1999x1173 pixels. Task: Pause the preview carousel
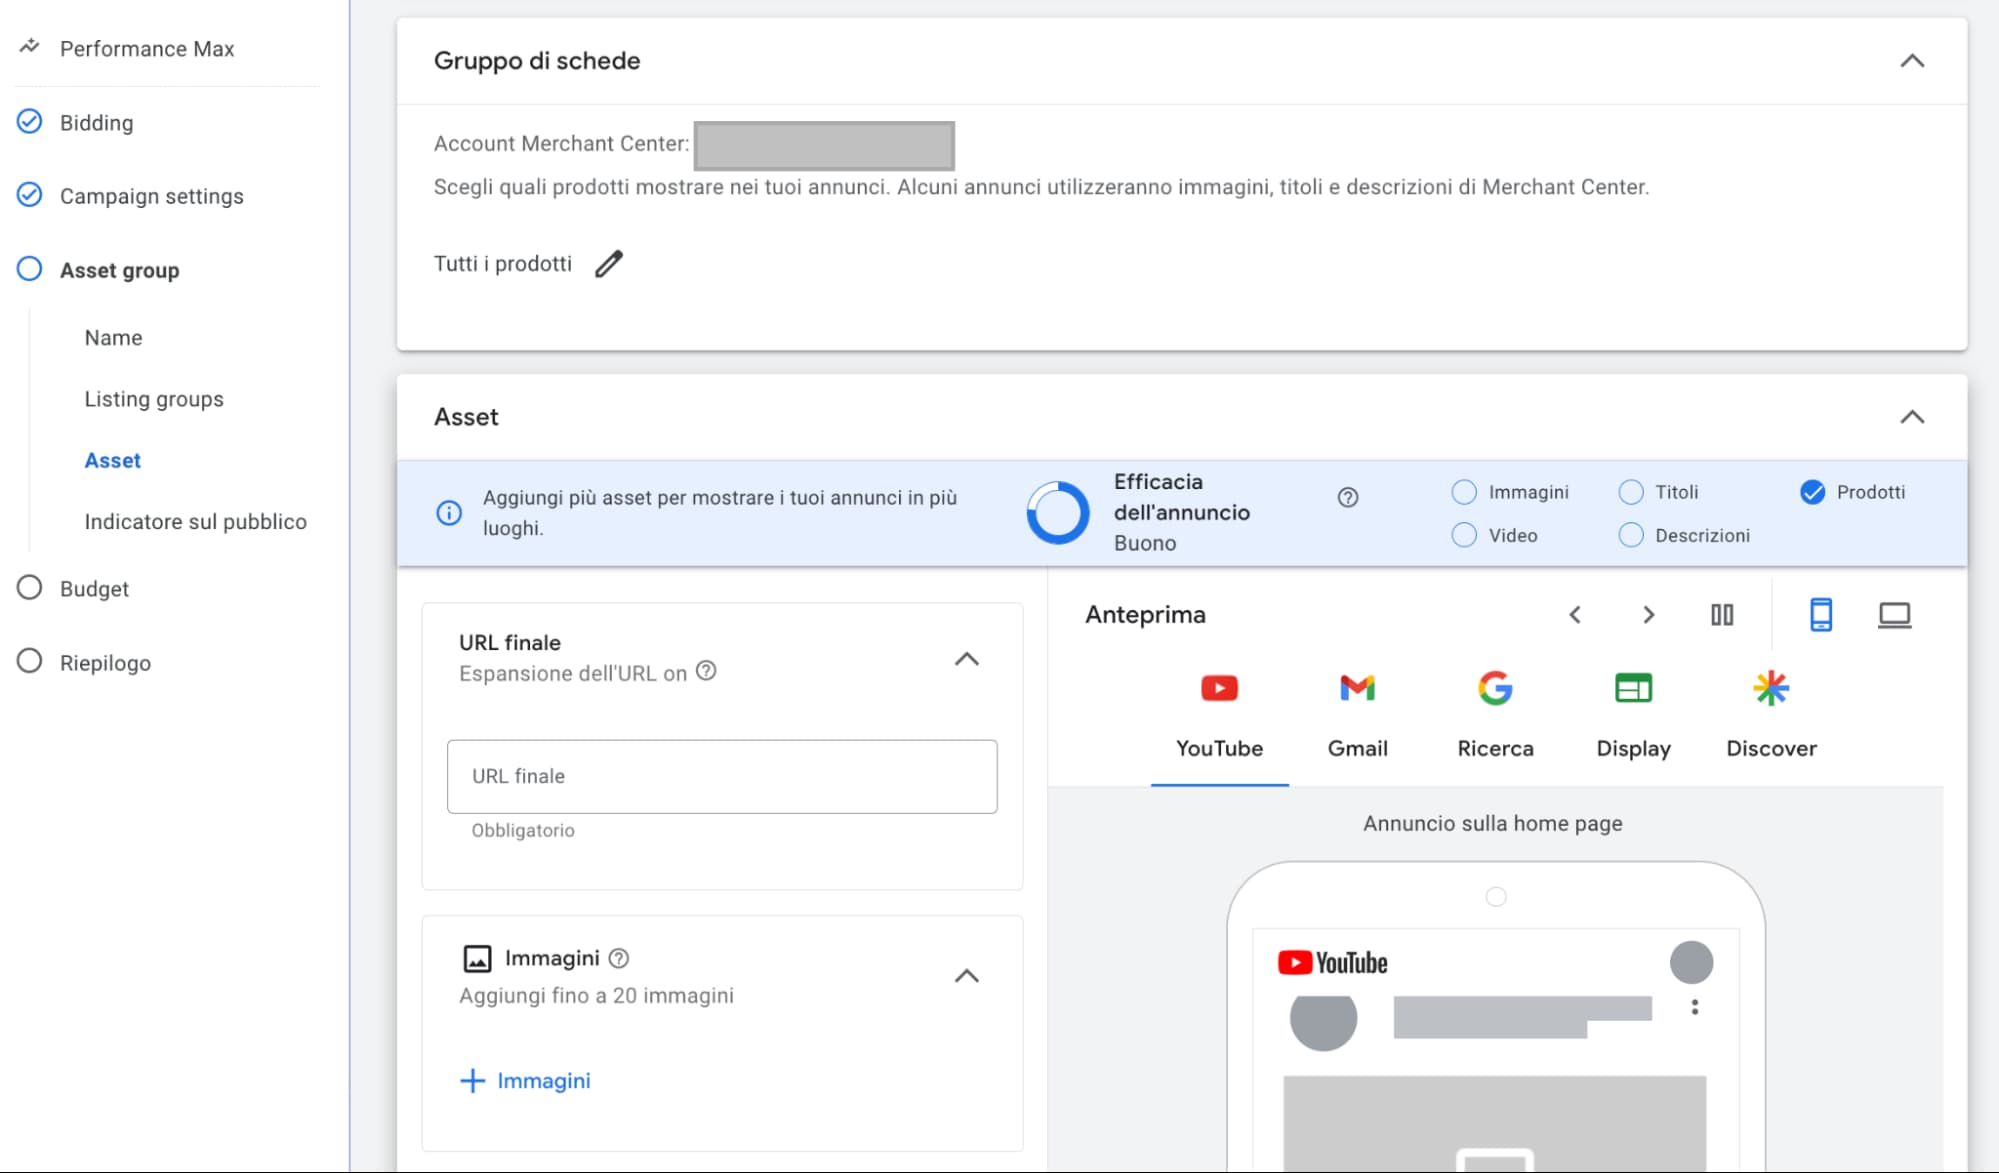(1721, 615)
